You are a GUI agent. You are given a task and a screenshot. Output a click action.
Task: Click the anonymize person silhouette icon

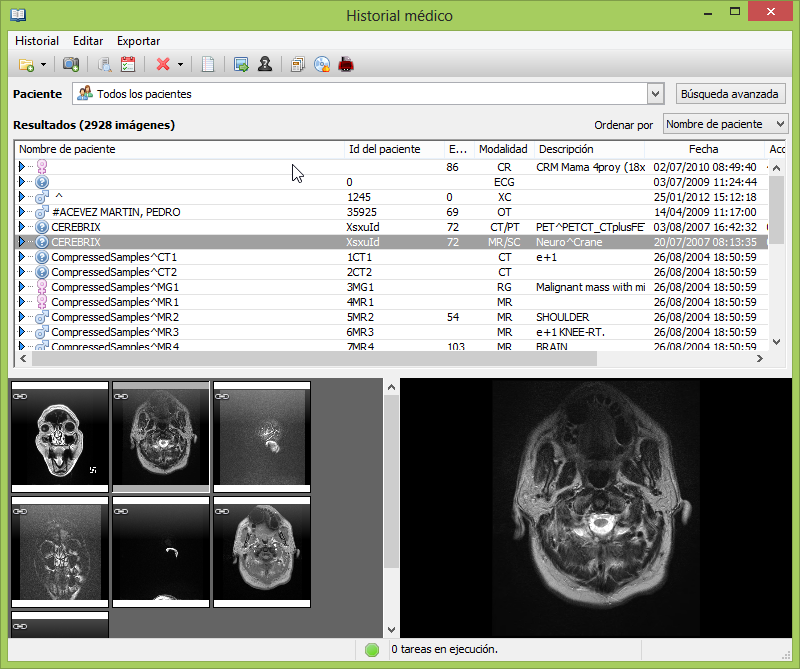[265, 64]
